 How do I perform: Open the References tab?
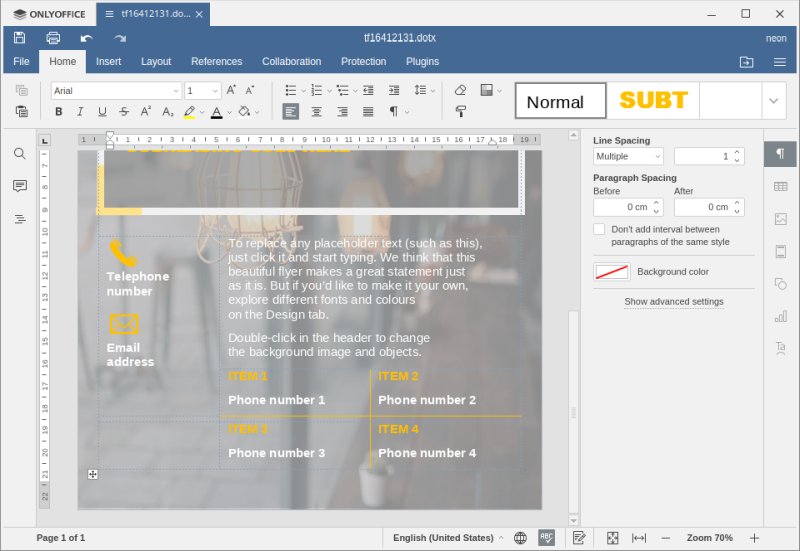216,61
